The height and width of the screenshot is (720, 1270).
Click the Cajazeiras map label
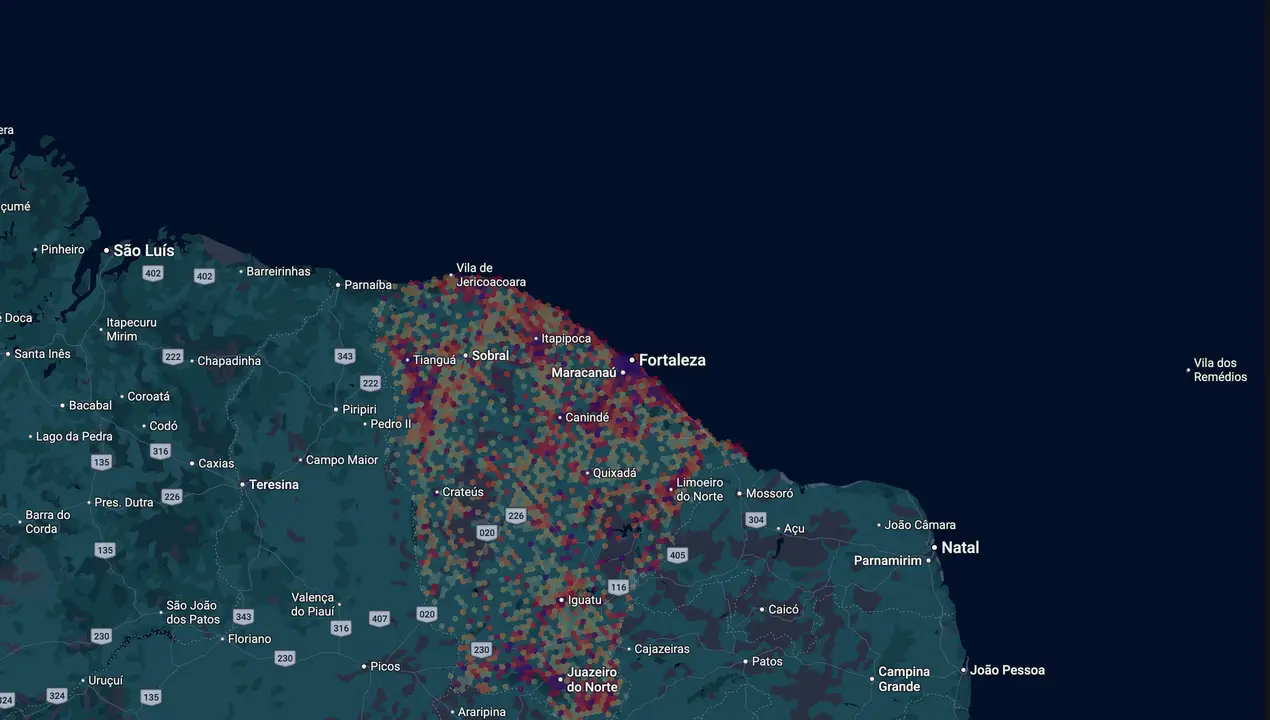point(663,649)
